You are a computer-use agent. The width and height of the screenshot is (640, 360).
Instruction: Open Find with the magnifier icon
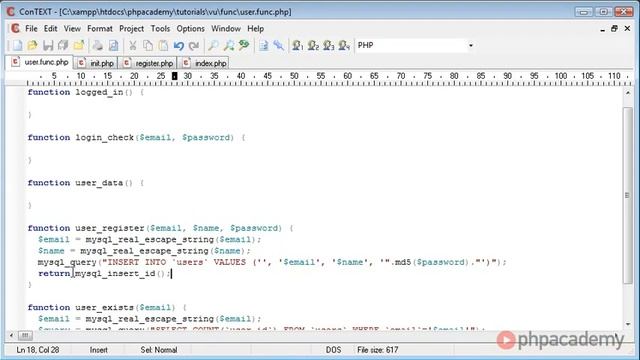[x=213, y=45]
